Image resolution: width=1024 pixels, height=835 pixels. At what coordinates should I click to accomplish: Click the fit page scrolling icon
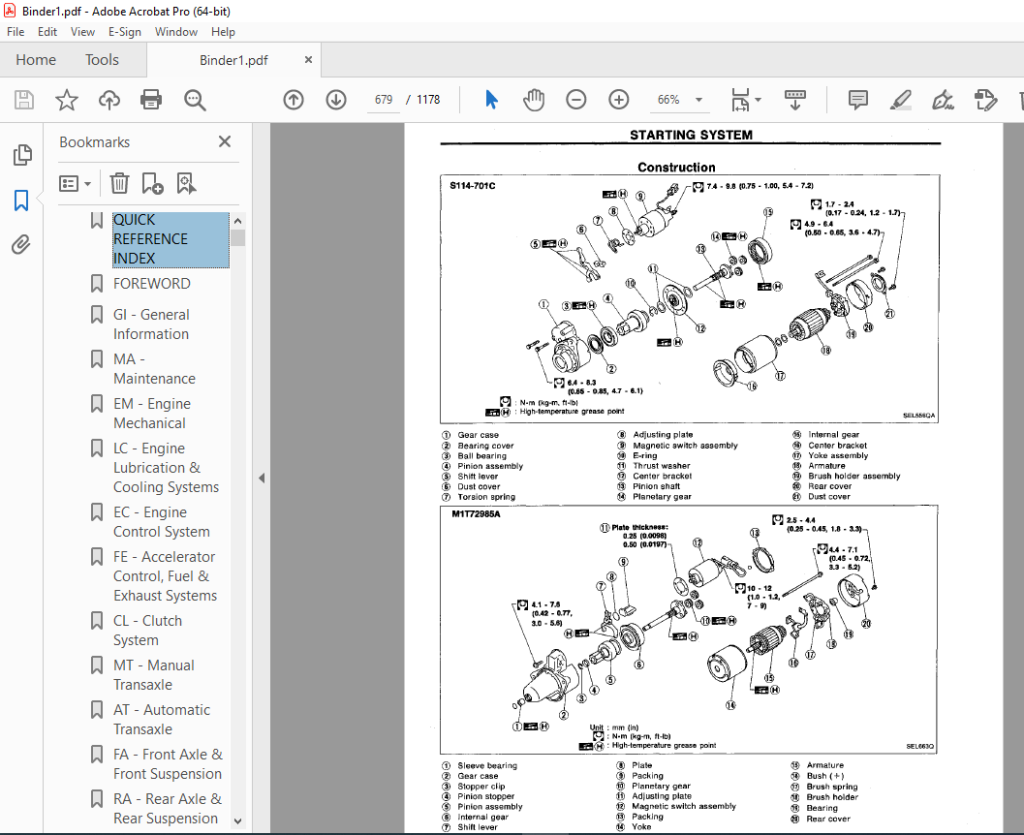point(741,100)
